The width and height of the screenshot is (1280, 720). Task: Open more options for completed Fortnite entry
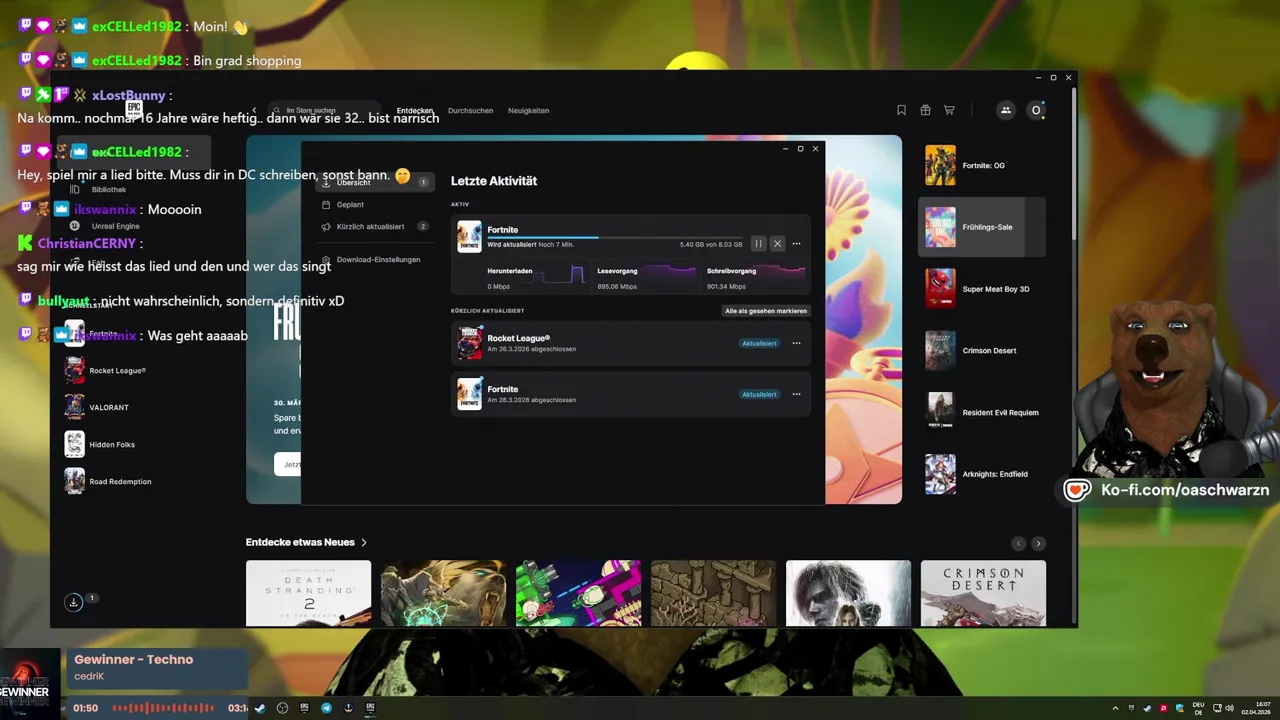pyautogui.click(x=796, y=394)
